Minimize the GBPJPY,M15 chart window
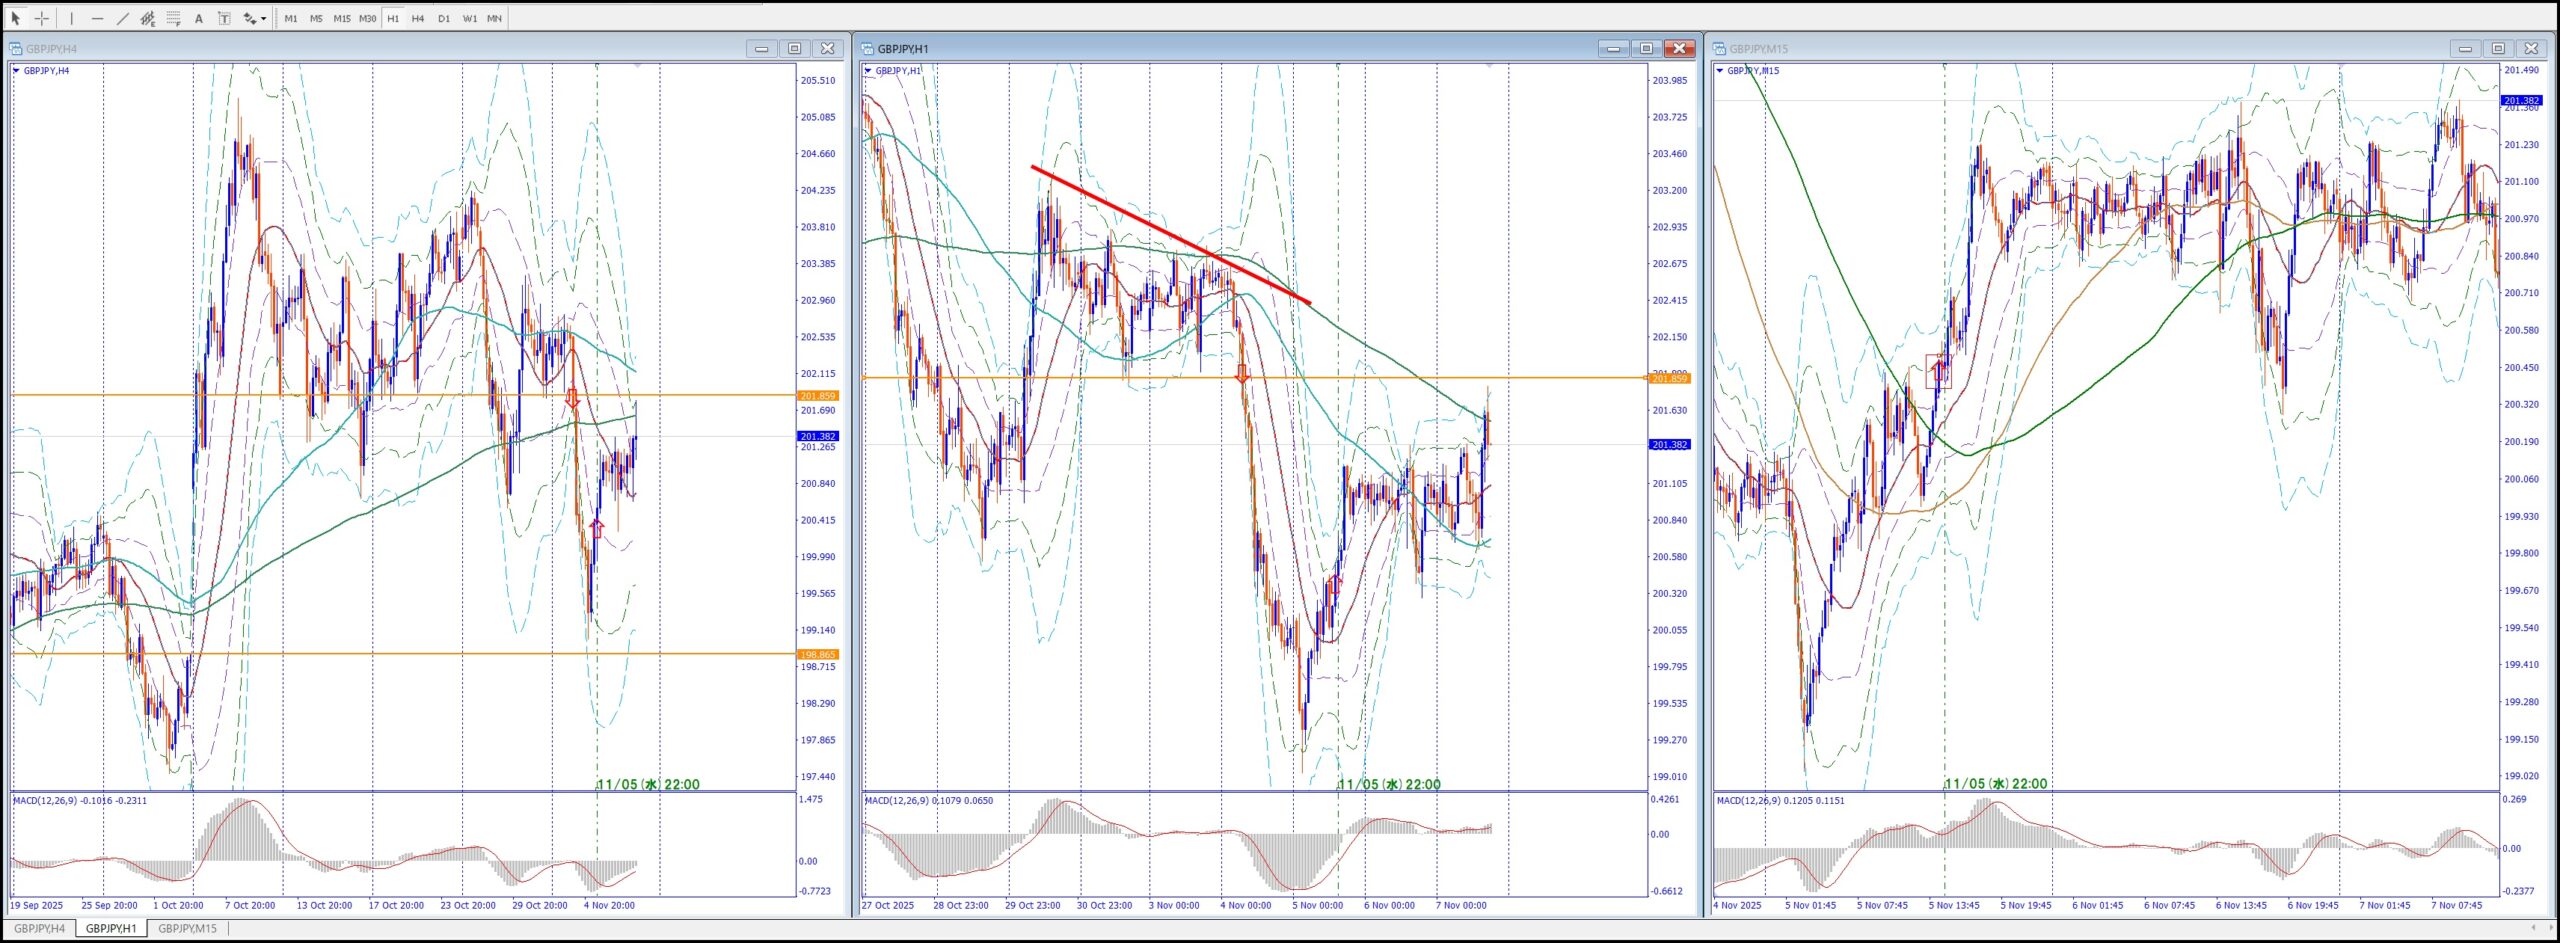This screenshot has width=2560, height=943. [x=2465, y=48]
